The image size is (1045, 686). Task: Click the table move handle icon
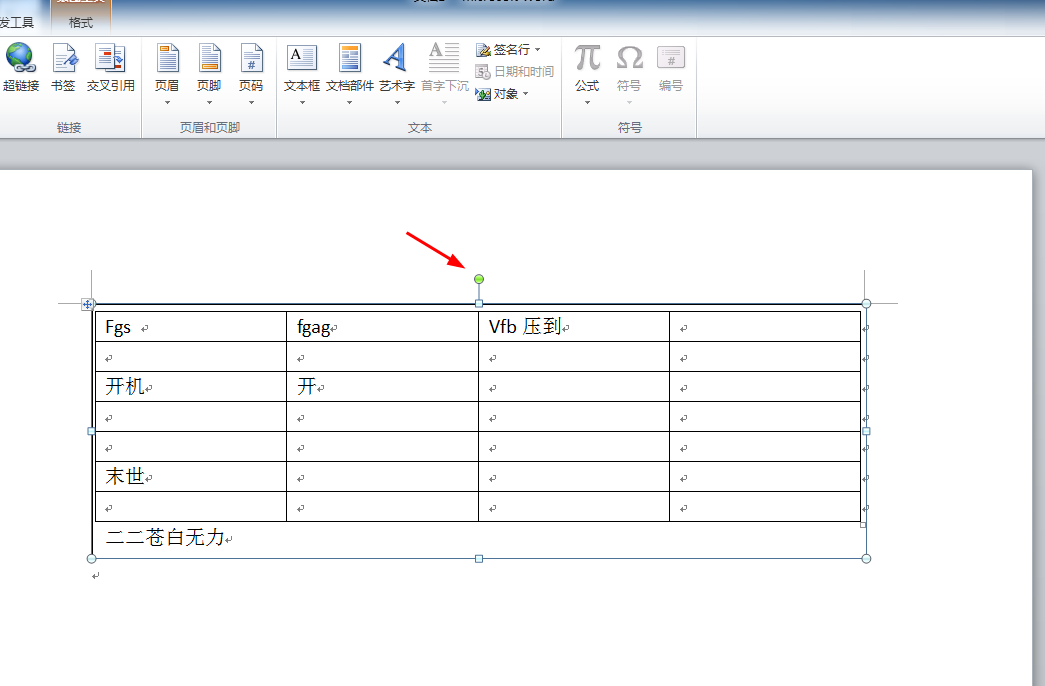pyautogui.click(x=87, y=305)
